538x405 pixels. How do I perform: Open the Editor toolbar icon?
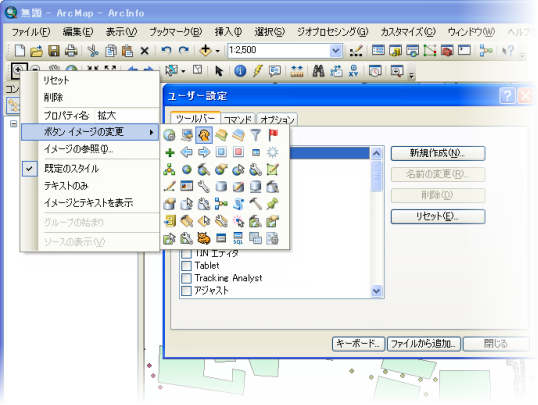point(356,51)
